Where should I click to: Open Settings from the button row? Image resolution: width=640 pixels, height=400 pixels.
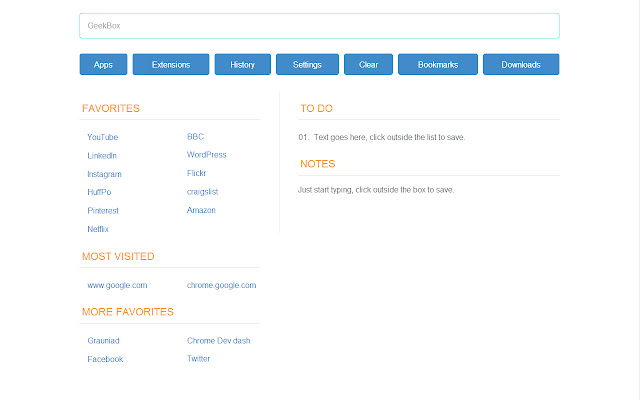click(307, 64)
